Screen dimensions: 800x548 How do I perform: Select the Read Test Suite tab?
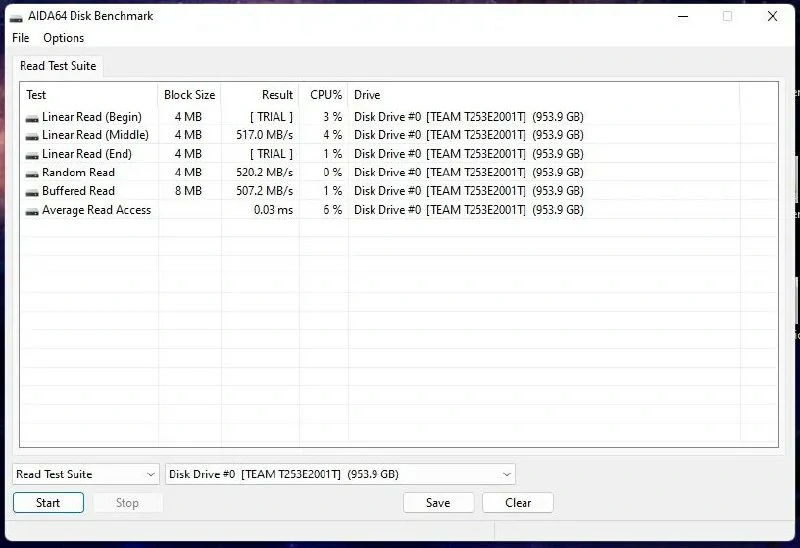[x=58, y=66]
